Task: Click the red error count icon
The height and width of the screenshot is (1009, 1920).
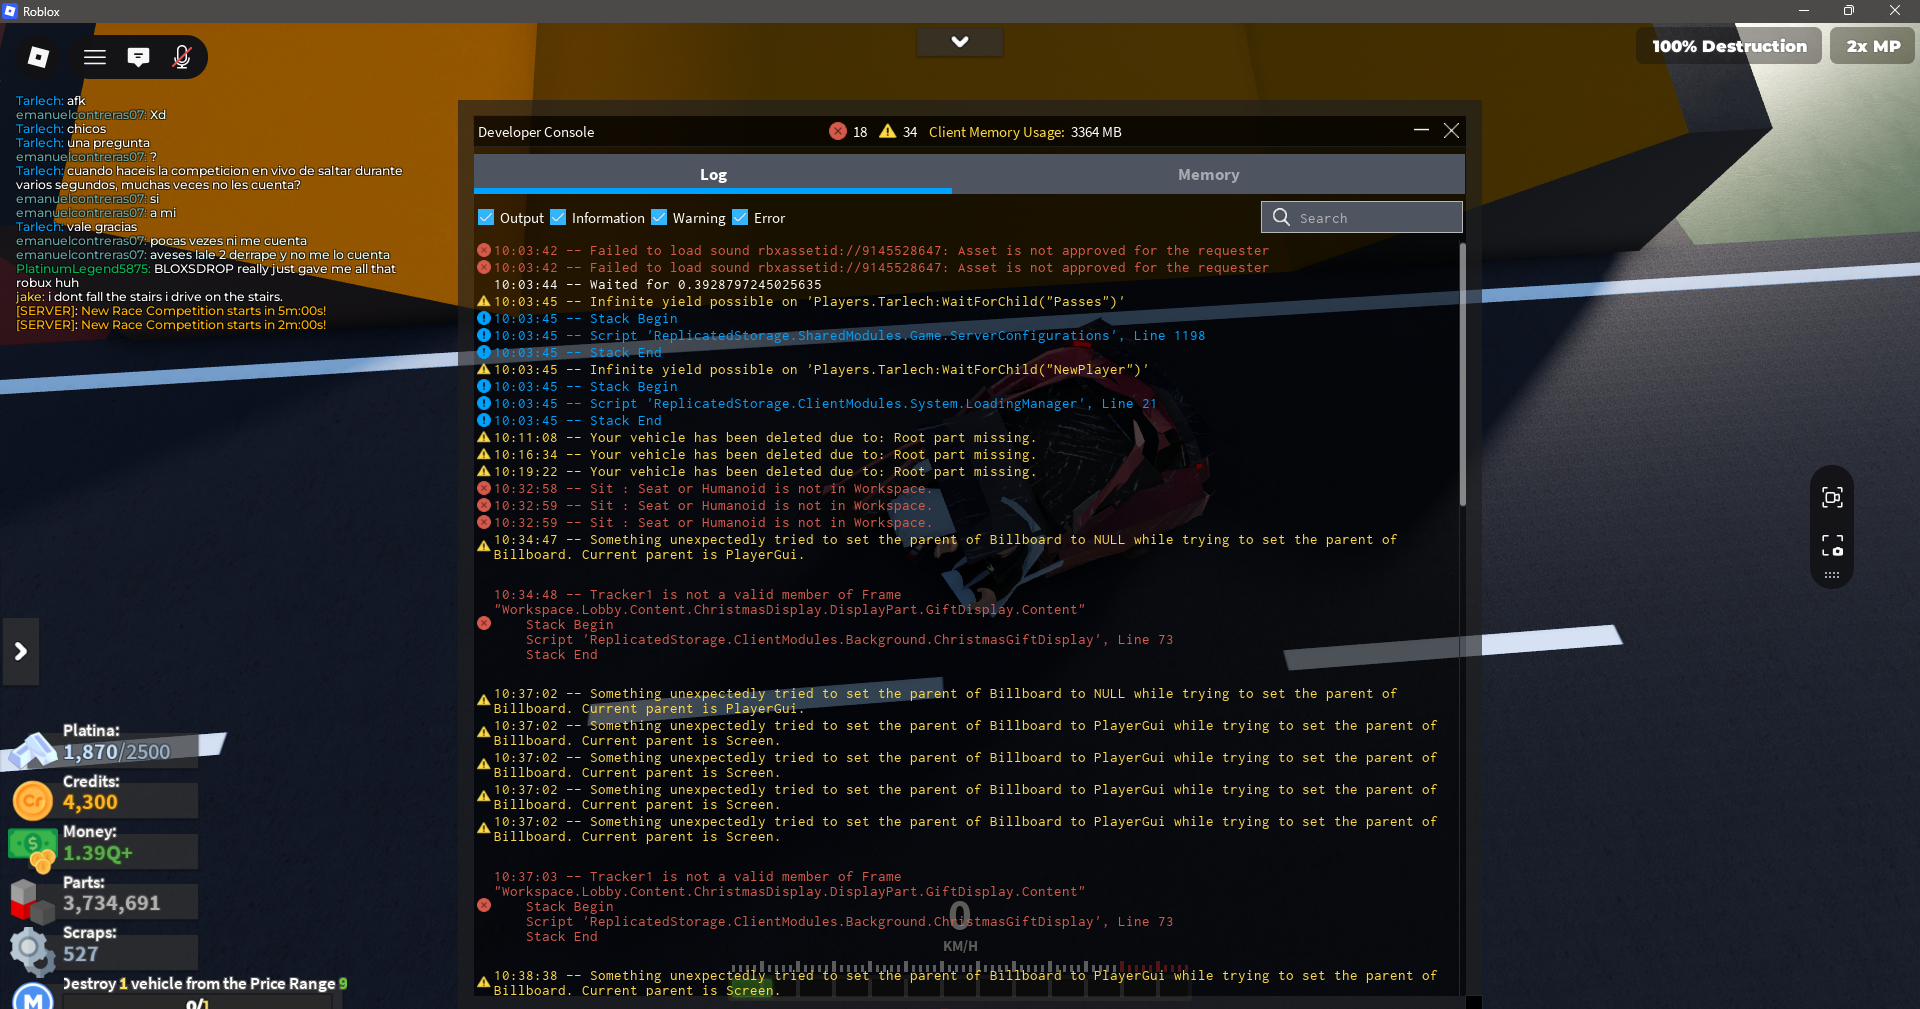Action: pos(838,131)
